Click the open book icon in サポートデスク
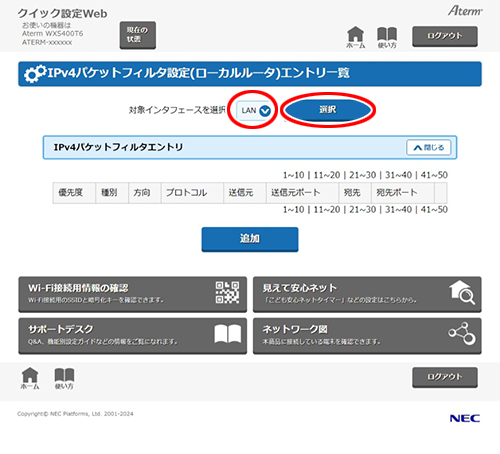This screenshot has height=454, width=500. click(228, 334)
